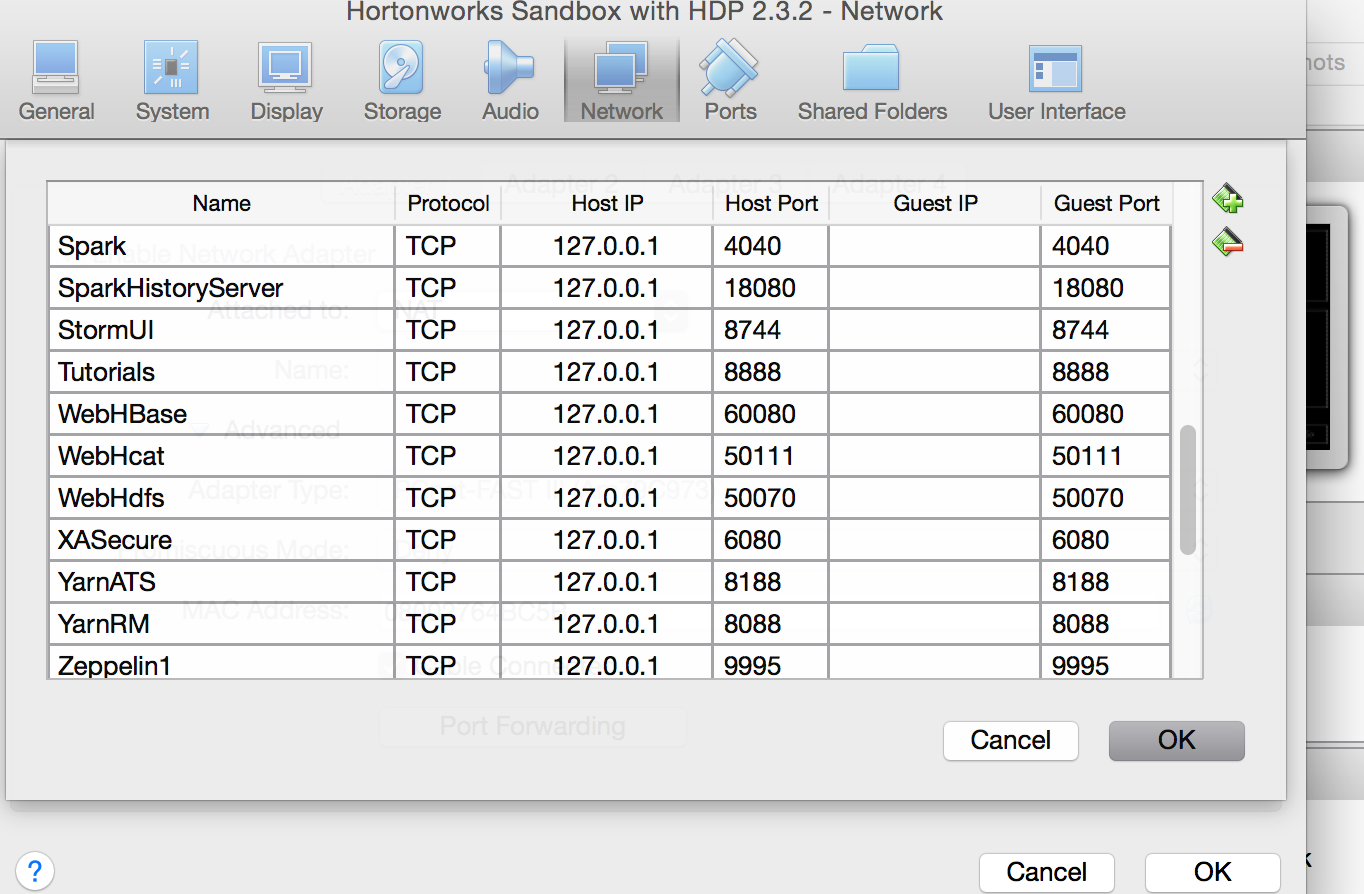Open the User Interface settings panel

(1056, 80)
